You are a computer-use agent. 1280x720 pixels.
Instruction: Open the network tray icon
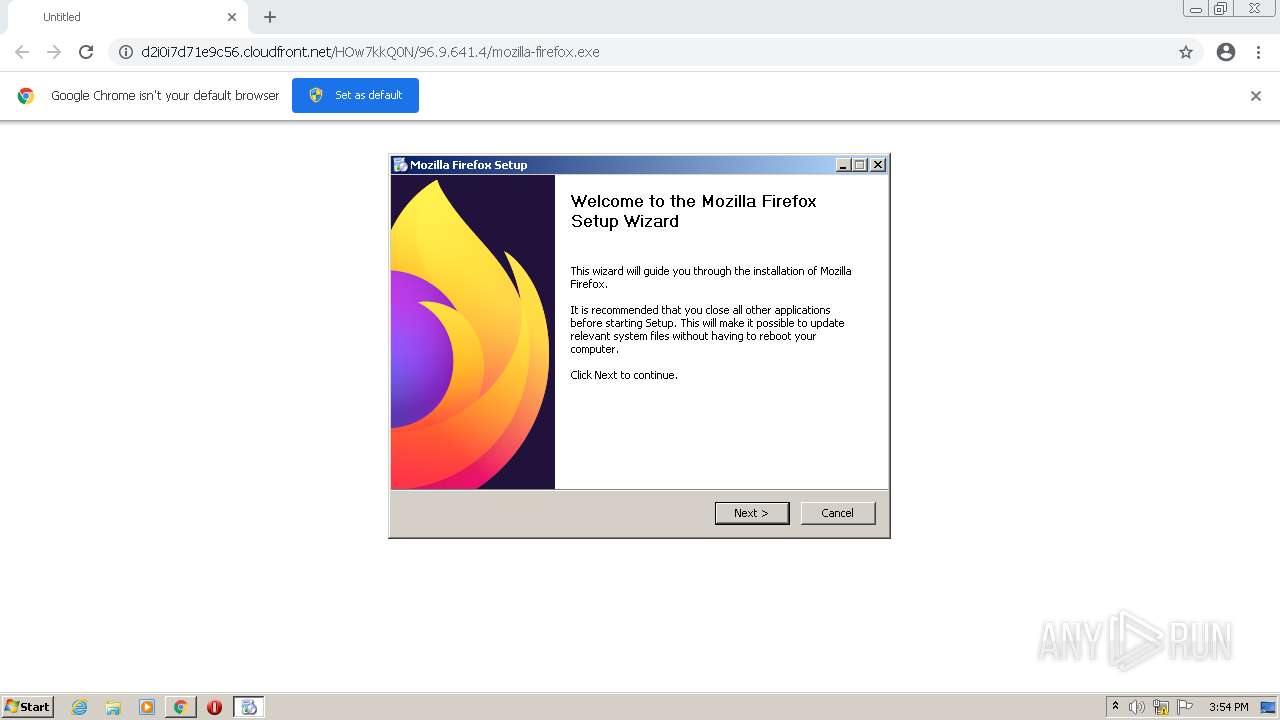1161,707
